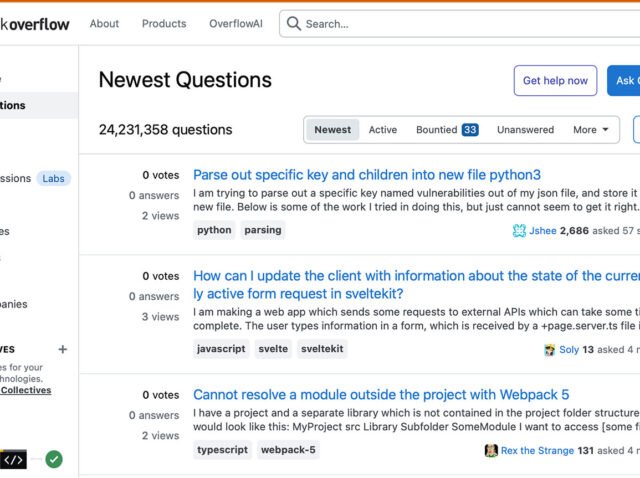Click the 'Newest Questions' heading
Screen dimensions: 640x478
[x=185, y=80]
